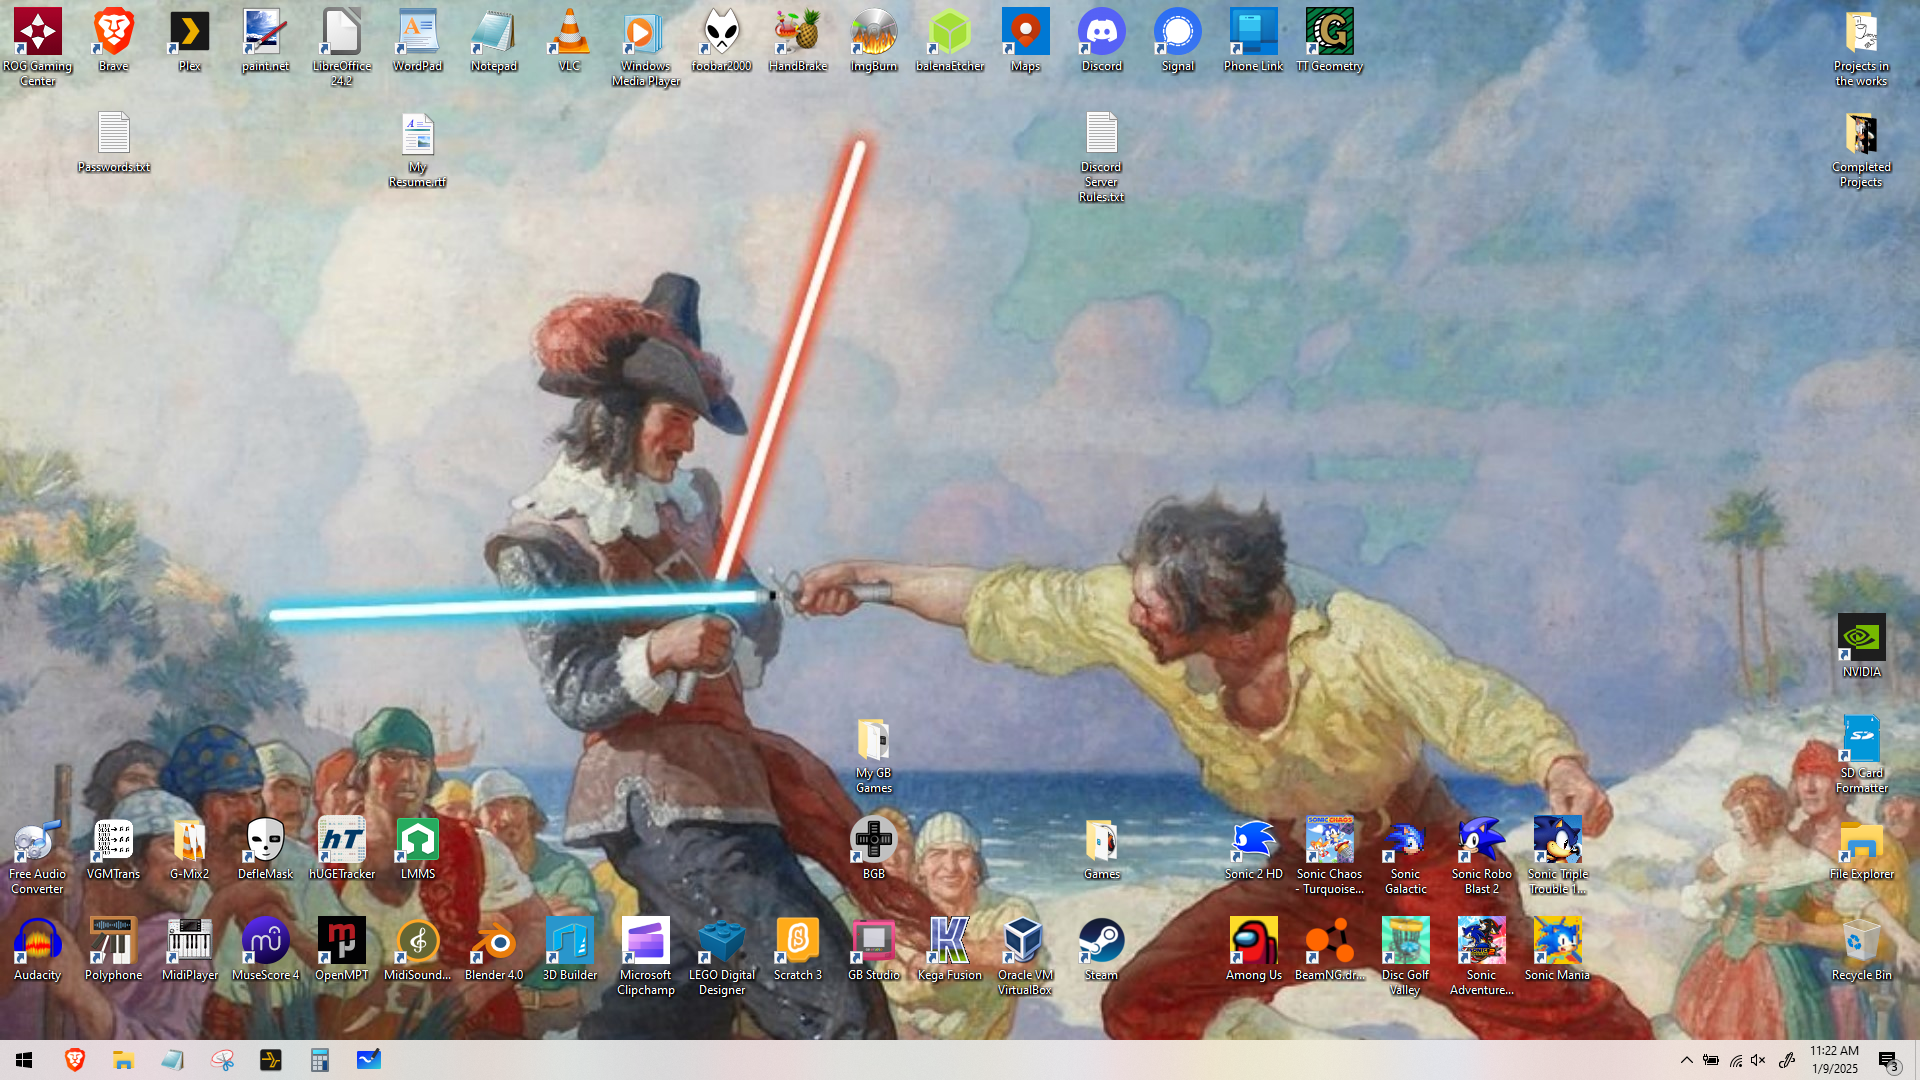Open the Games folder icon
1920x1080 pixels.
1101,848
